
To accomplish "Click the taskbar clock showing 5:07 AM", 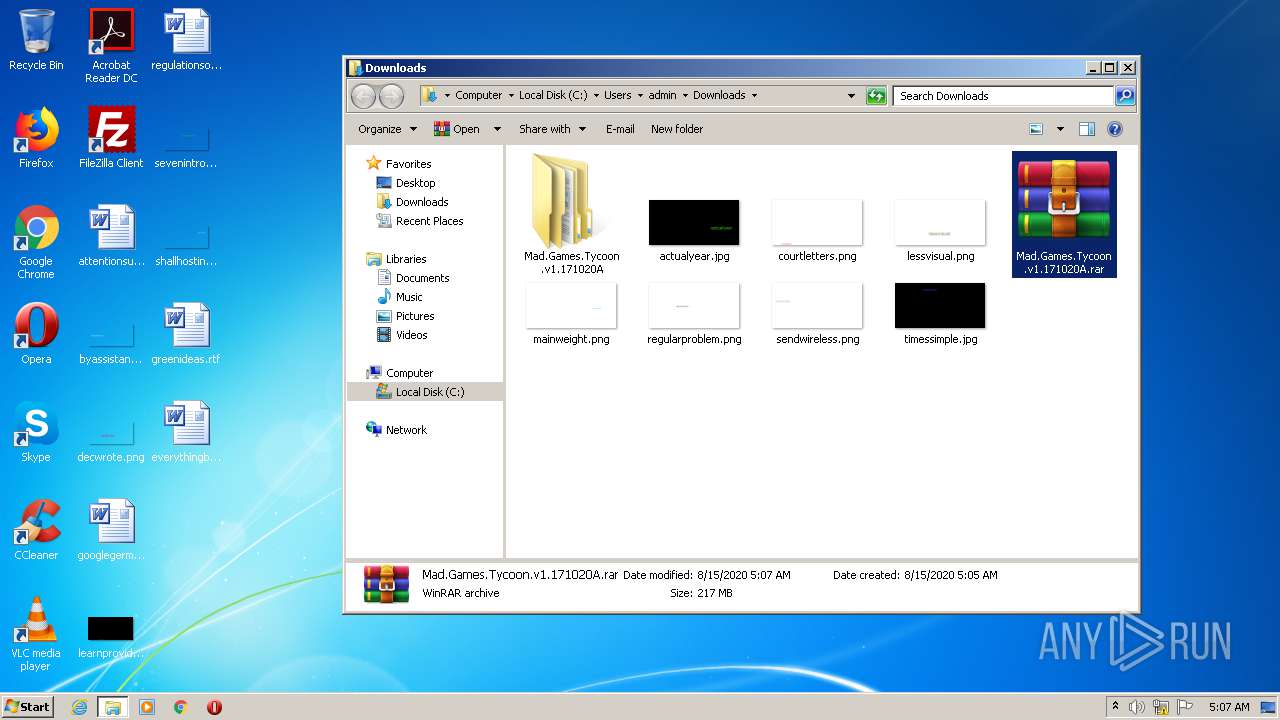I will pos(1228,707).
